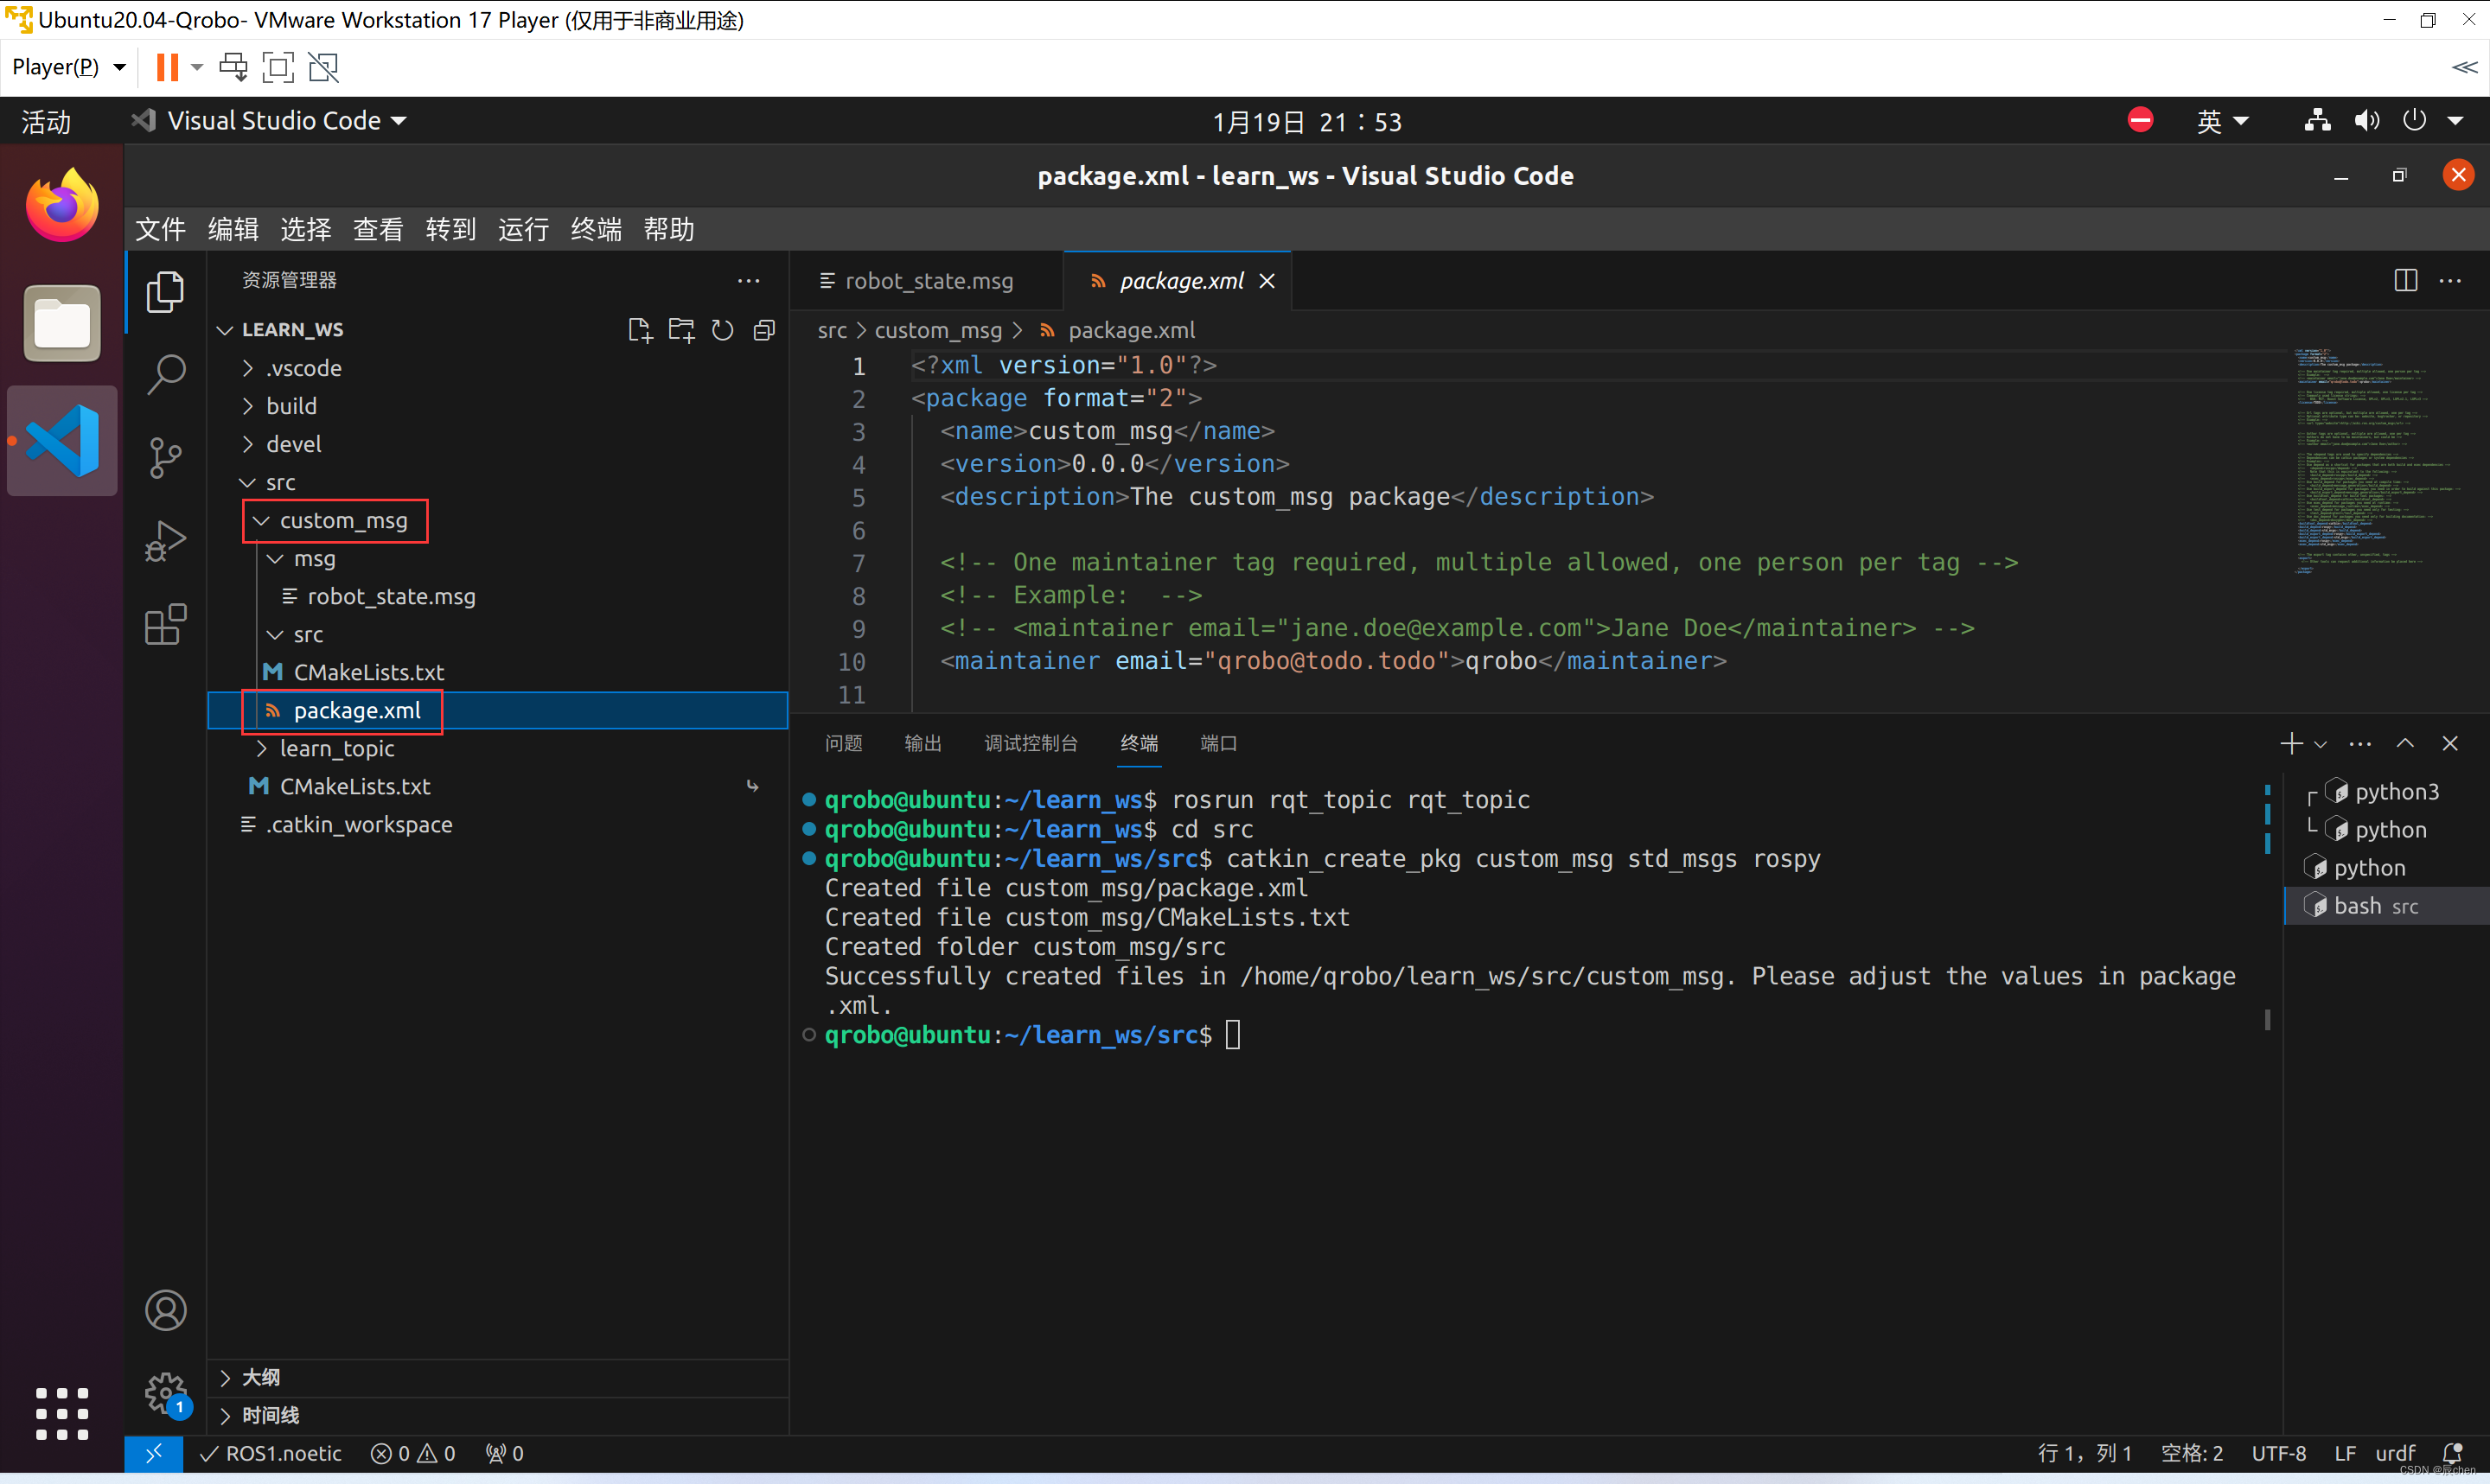This screenshot has width=2490, height=1484.
Task: Open editor more actions menu
Action: (x=2450, y=281)
